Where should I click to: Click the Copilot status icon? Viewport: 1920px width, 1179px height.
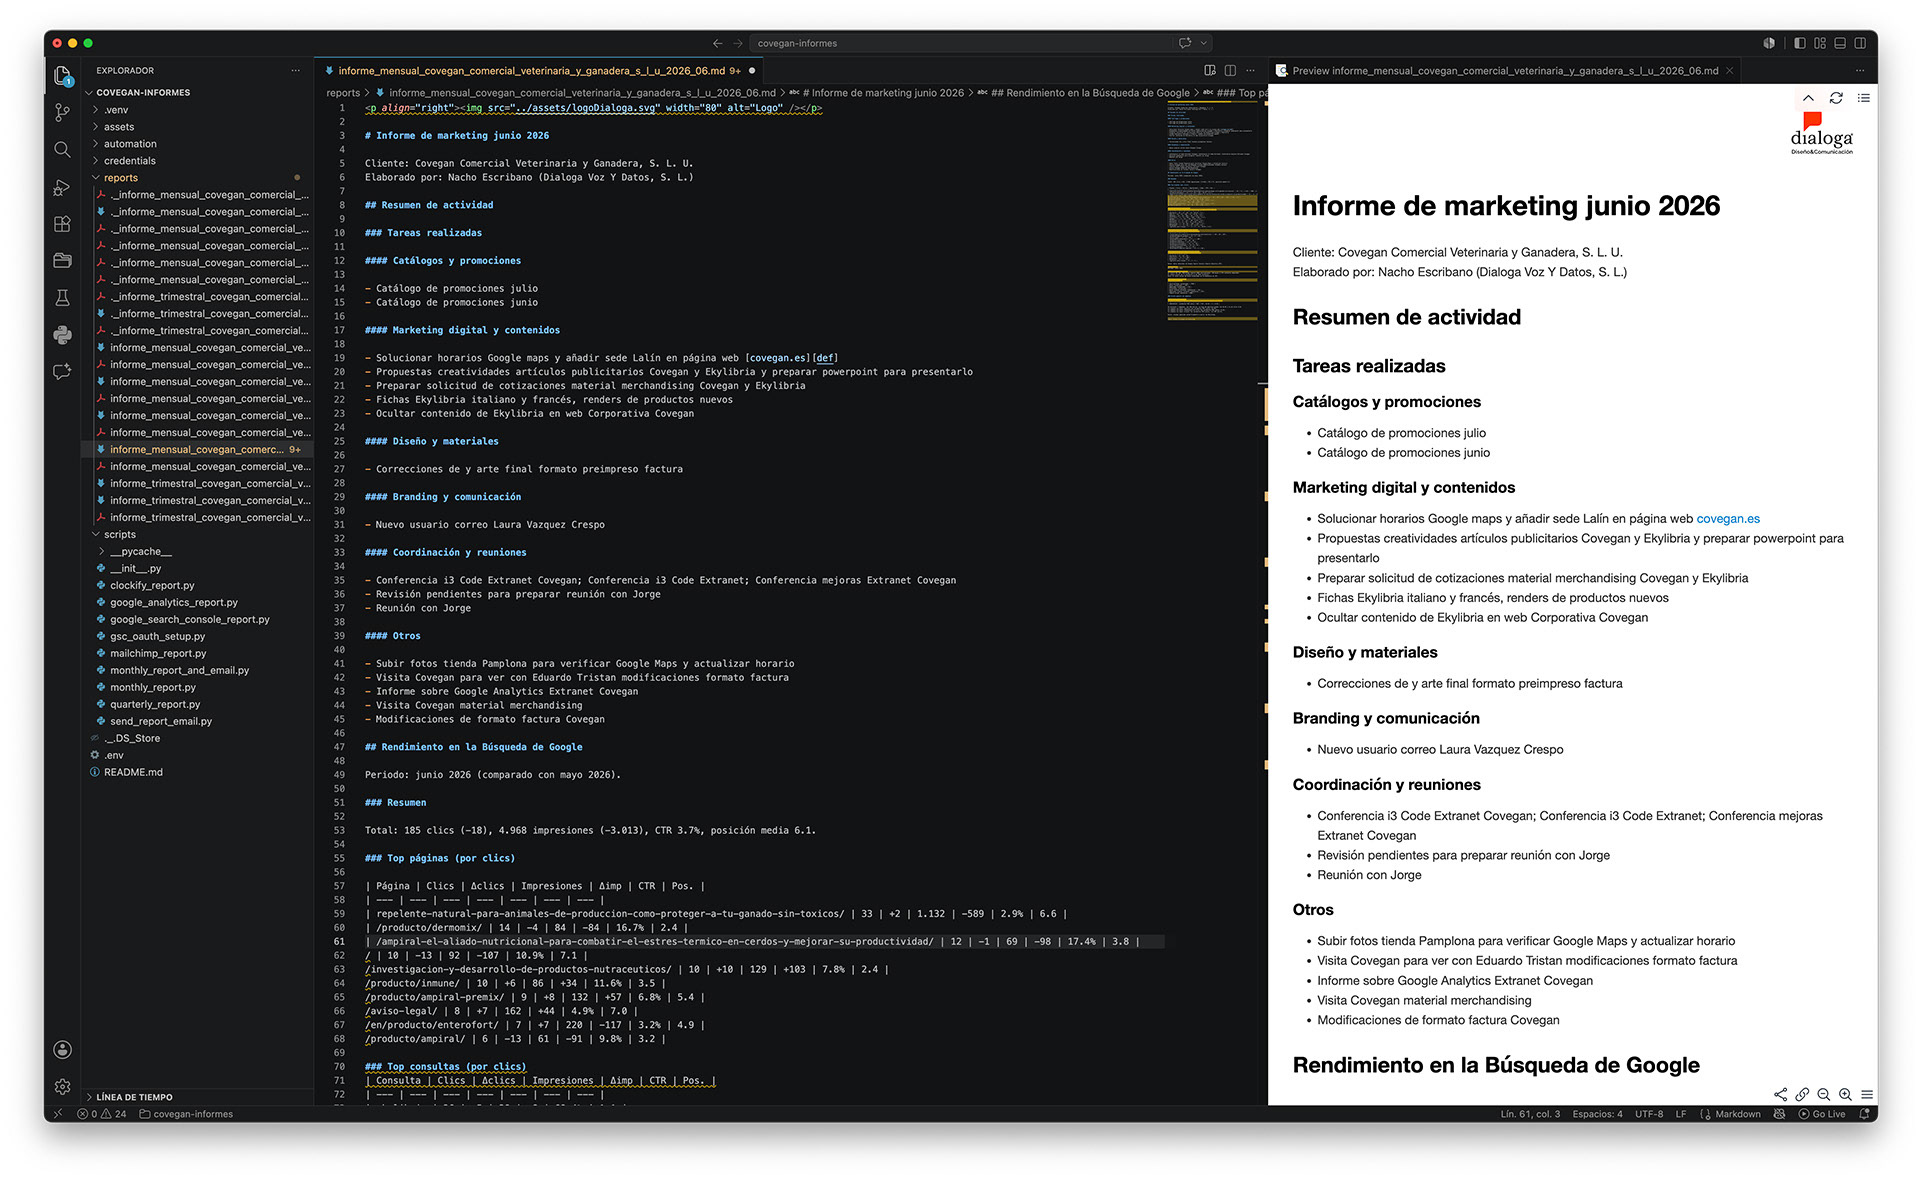1779,1113
